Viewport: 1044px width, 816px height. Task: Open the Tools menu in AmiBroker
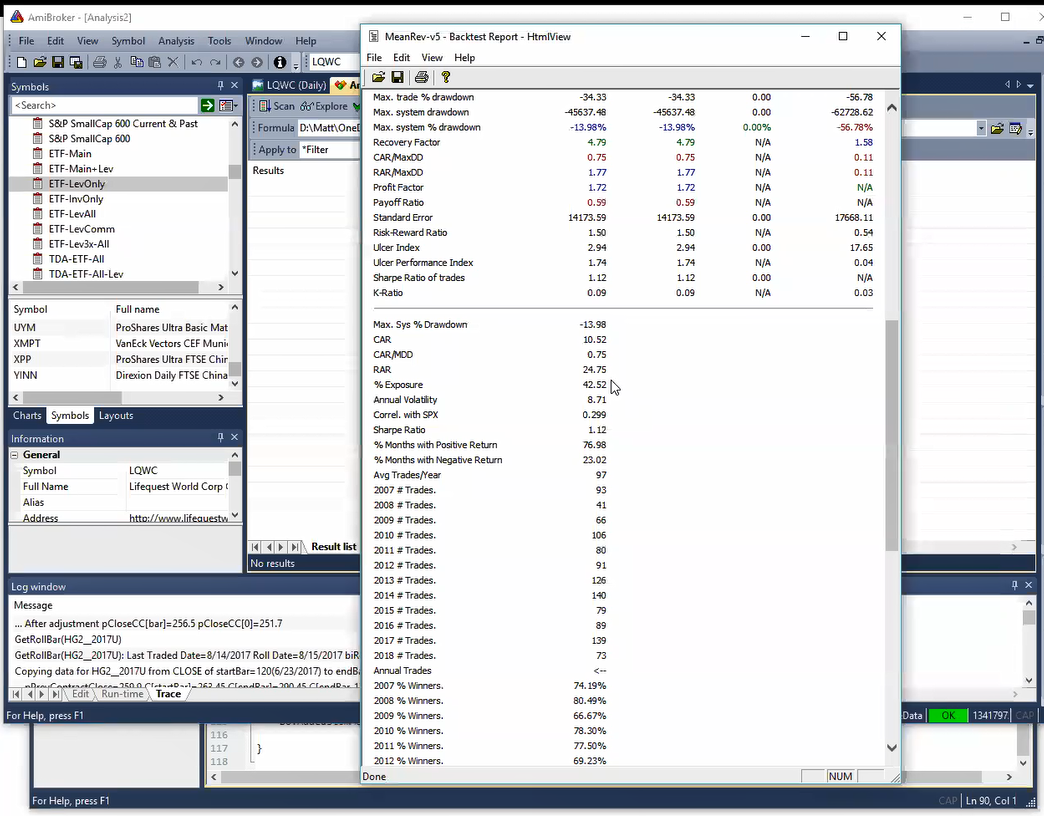219,41
